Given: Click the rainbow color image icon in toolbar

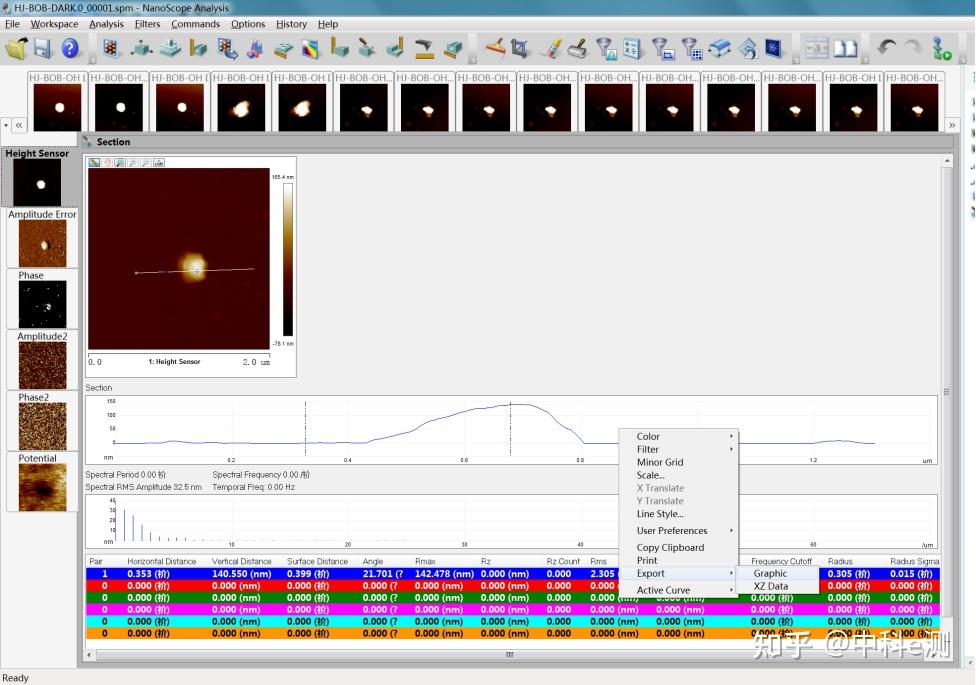Looking at the screenshot, I should click(x=312, y=48).
